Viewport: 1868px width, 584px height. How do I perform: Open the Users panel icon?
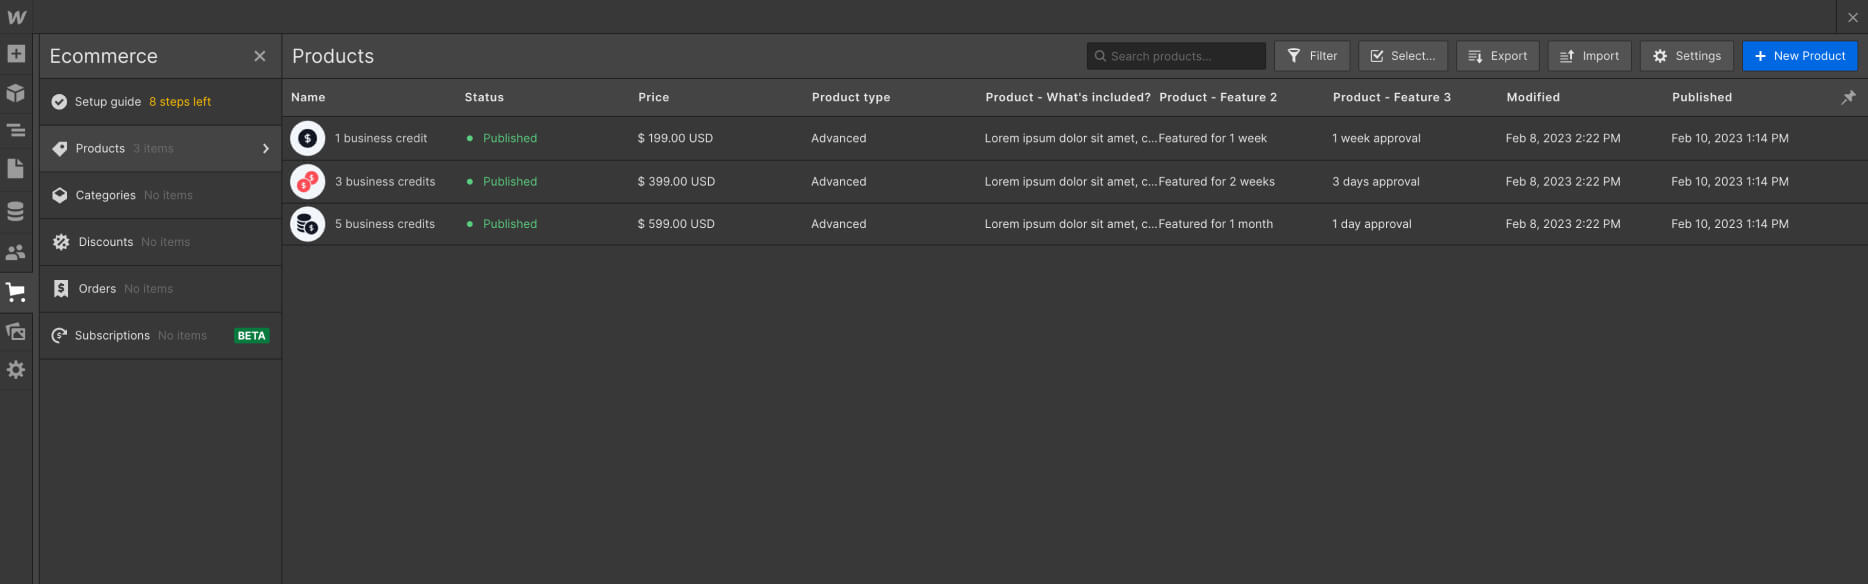[16, 252]
